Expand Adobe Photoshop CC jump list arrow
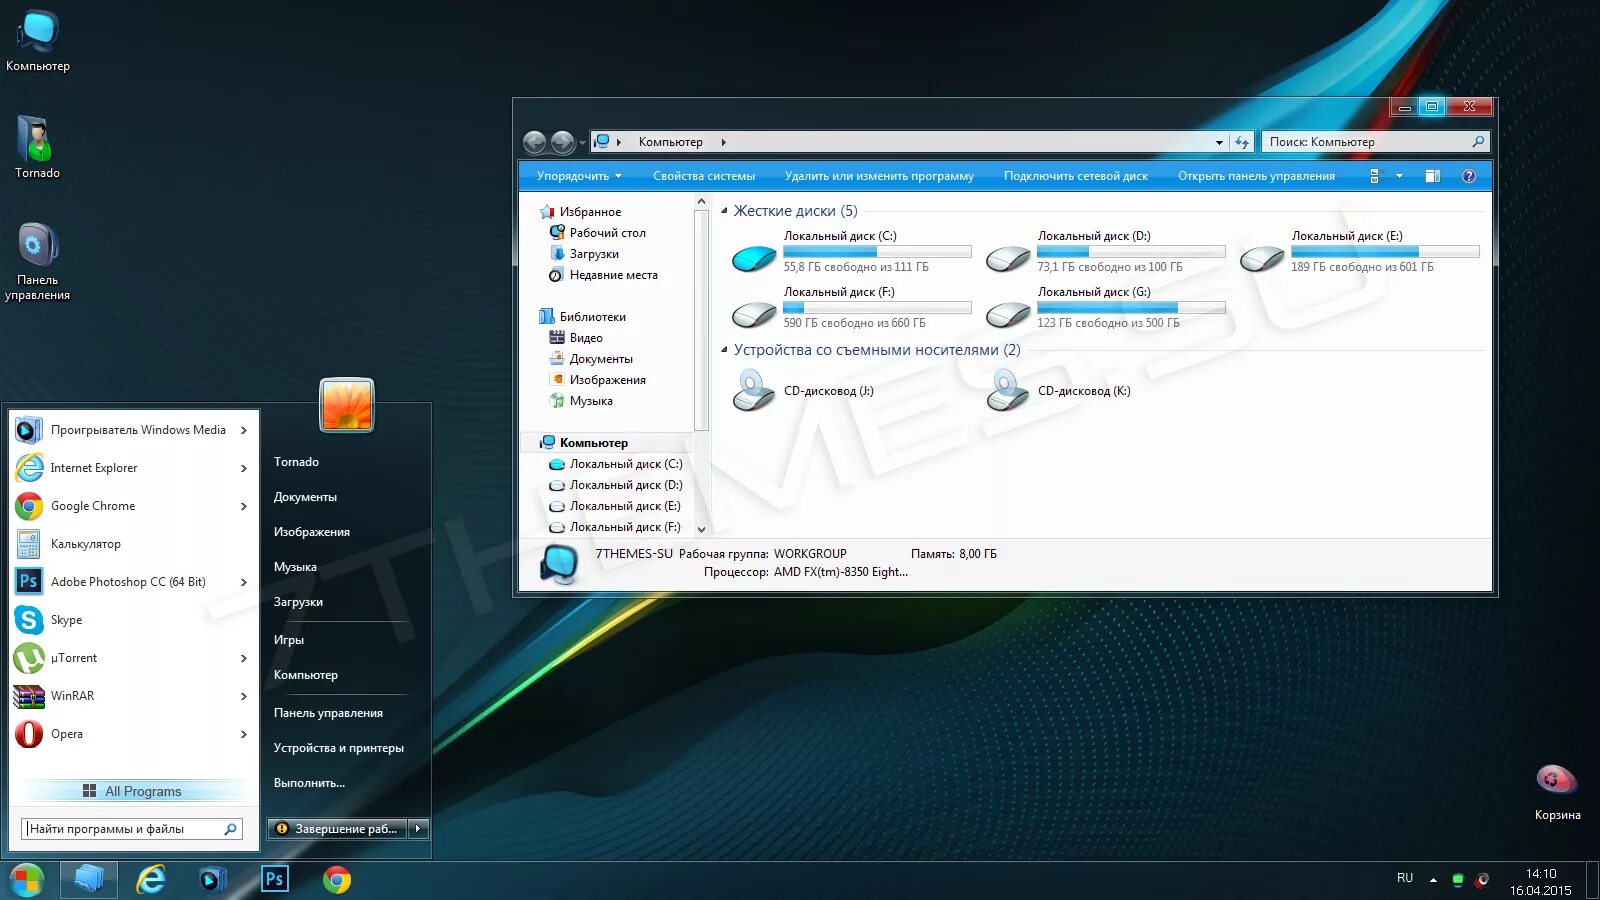Screen dimensions: 1600x900 point(244,582)
